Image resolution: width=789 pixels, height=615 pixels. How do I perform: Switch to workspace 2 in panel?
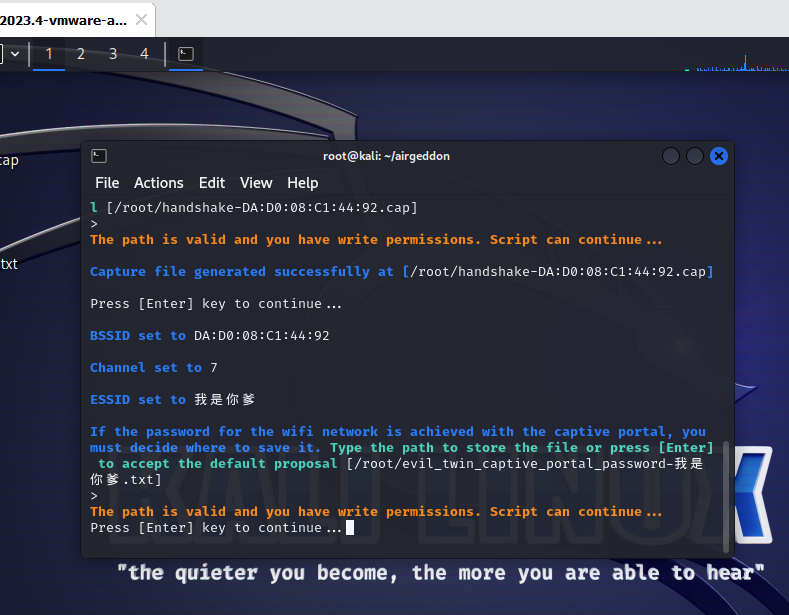81,54
